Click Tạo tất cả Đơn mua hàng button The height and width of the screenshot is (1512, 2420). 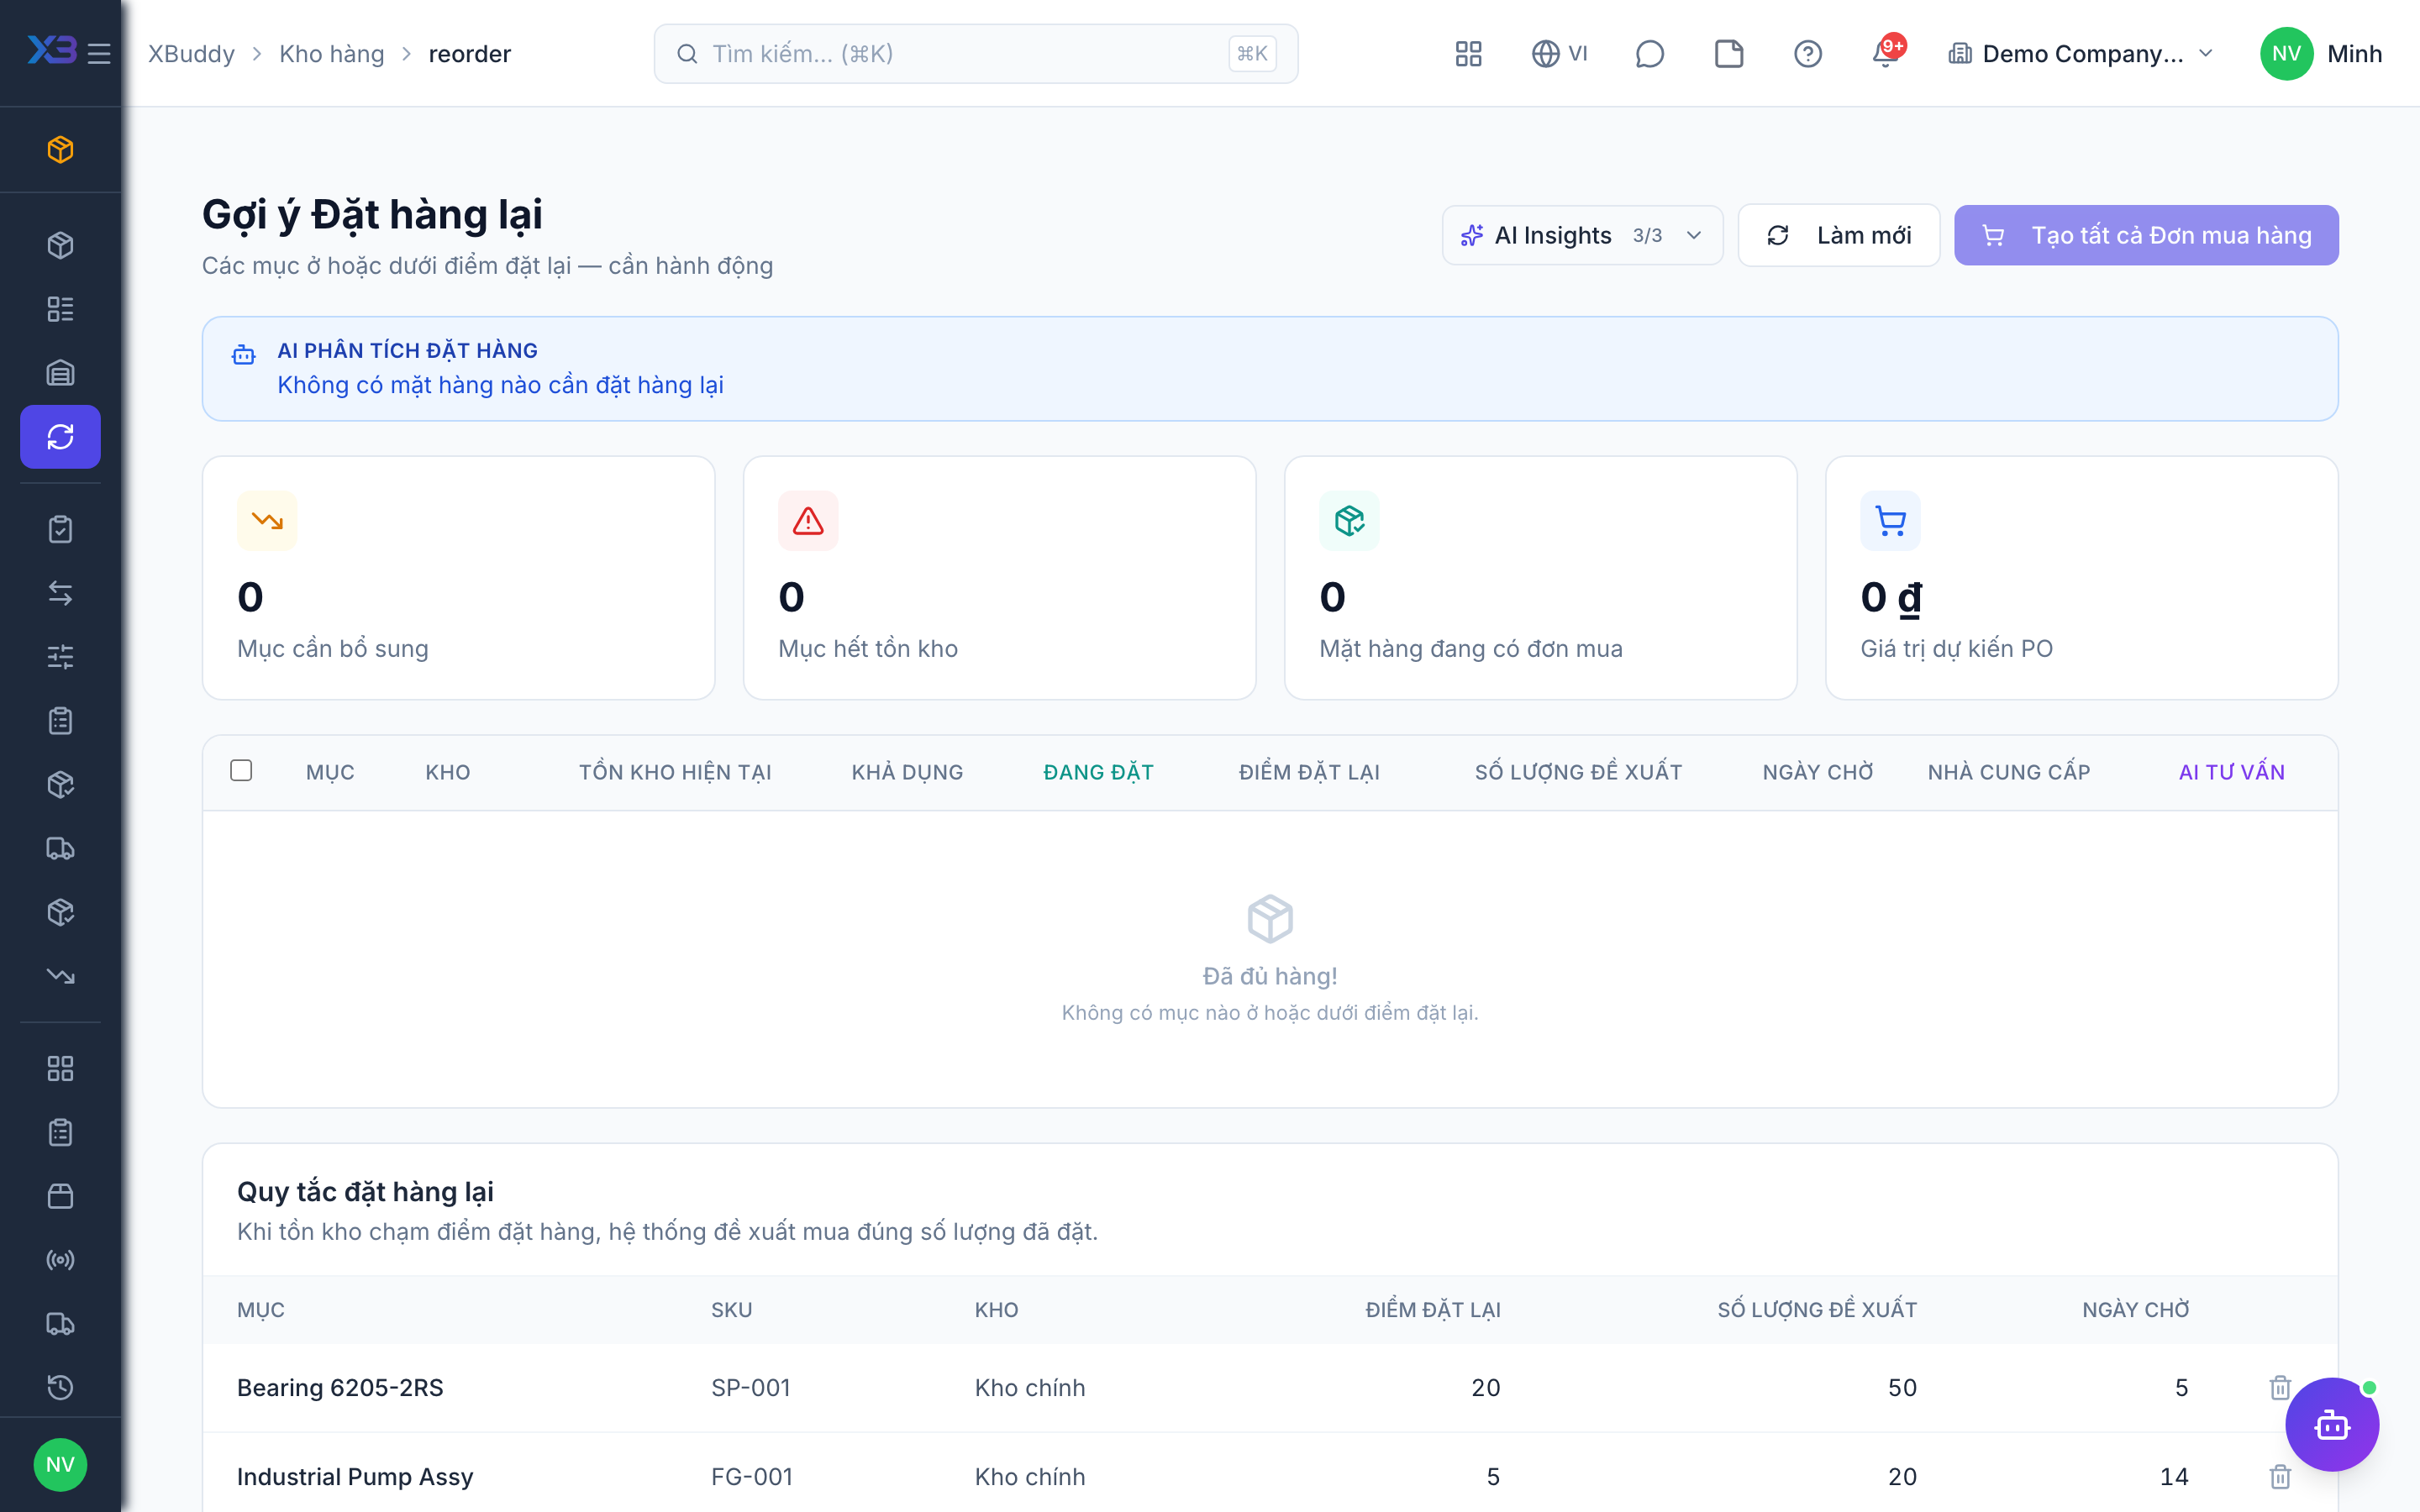[2146, 235]
